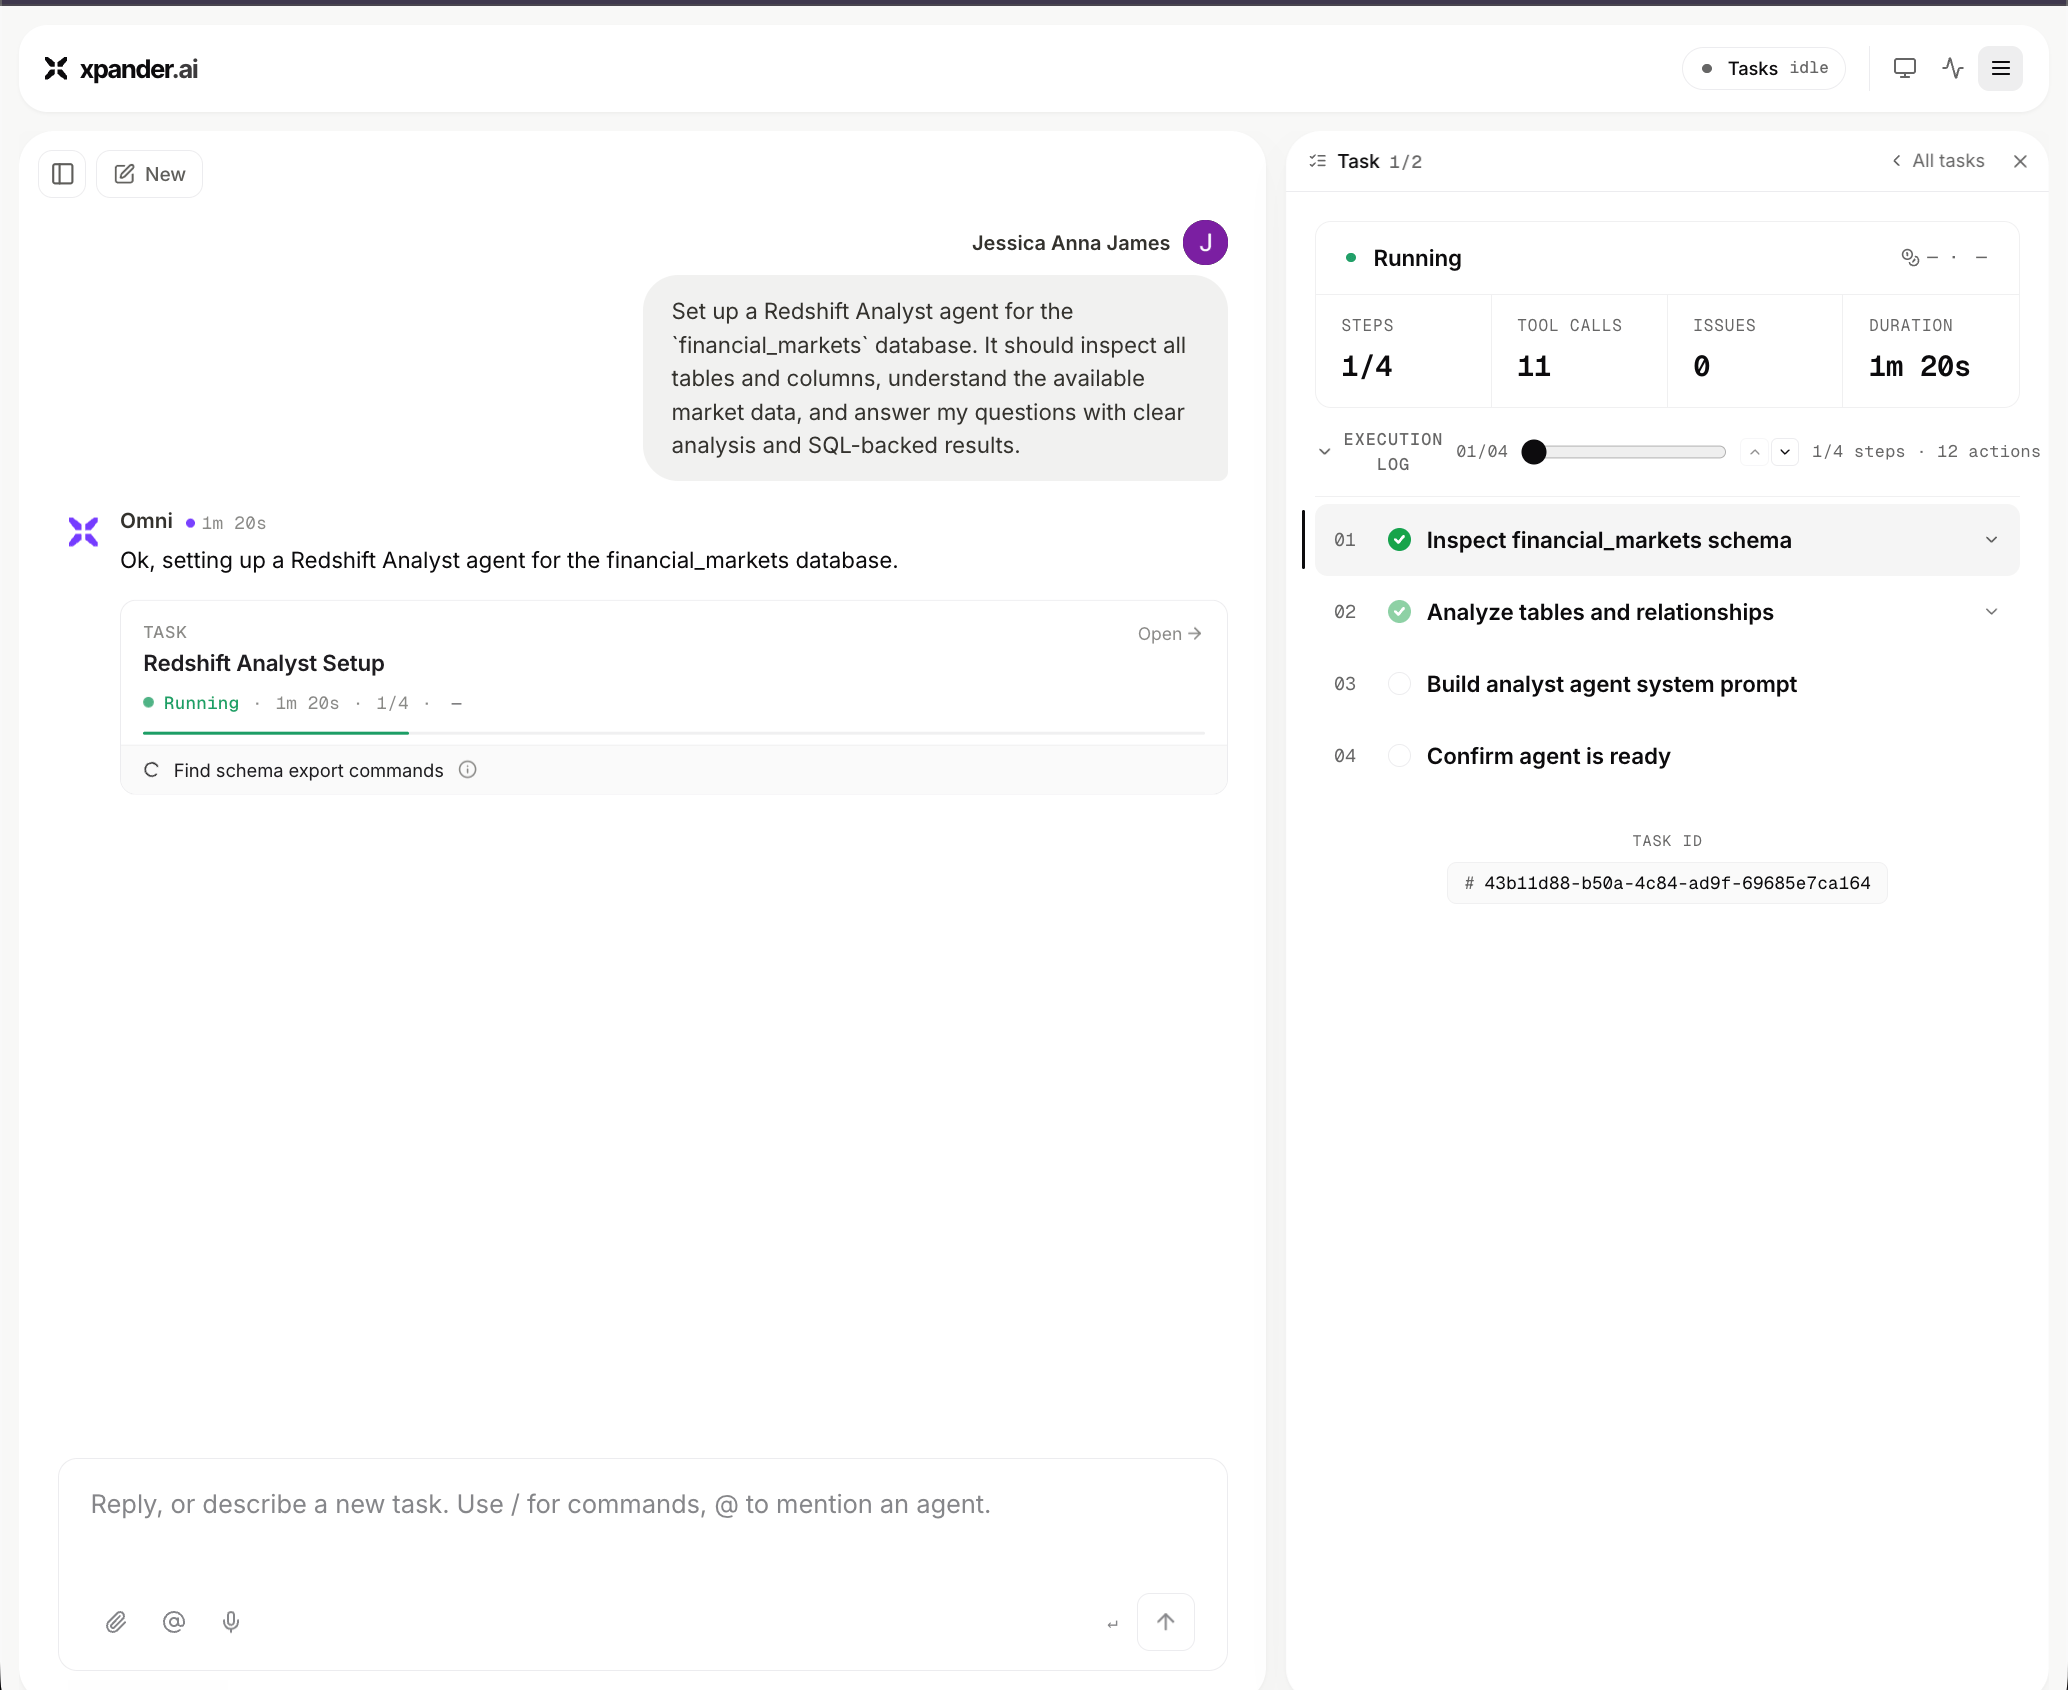Select step 04 Confirm agent is ready
This screenshot has height=1690, width=2068.
[x=1667, y=756]
